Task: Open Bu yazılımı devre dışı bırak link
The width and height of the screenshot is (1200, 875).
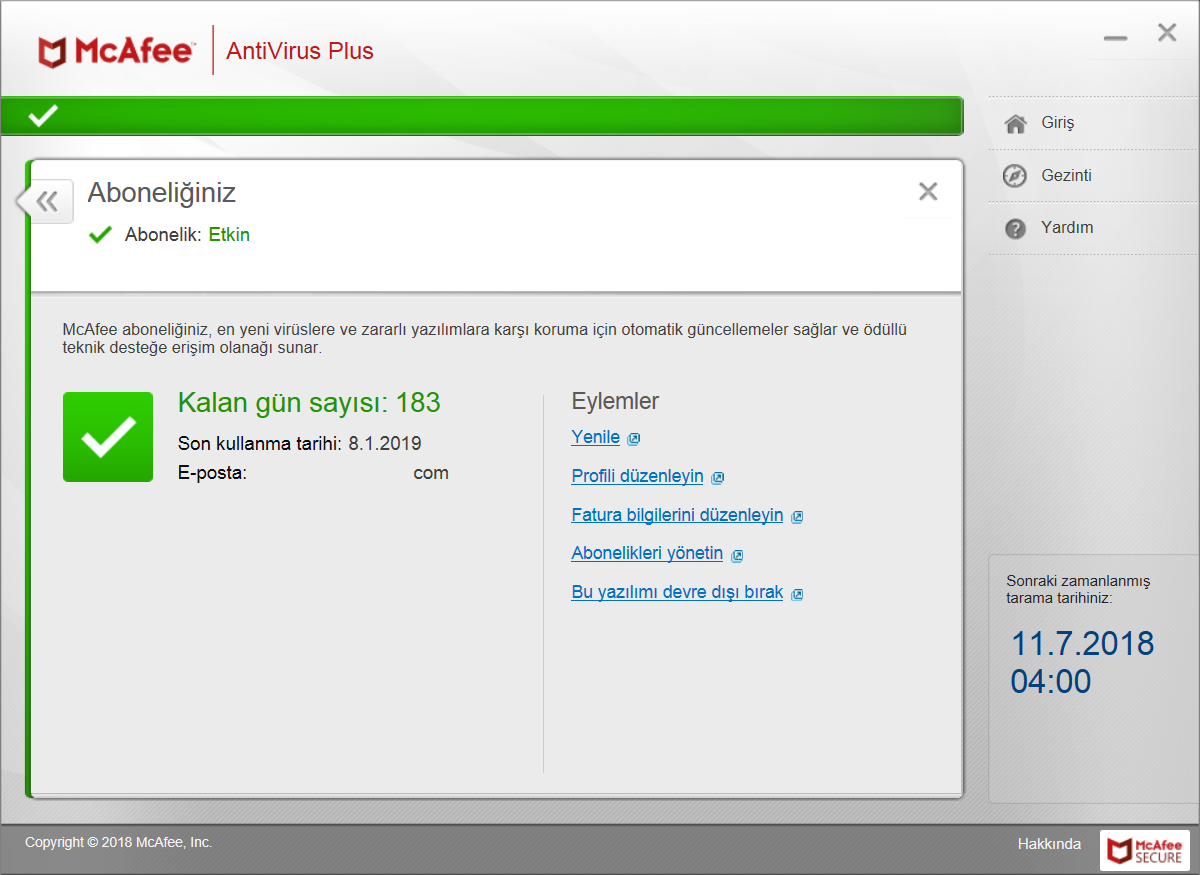Action: click(x=677, y=592)
